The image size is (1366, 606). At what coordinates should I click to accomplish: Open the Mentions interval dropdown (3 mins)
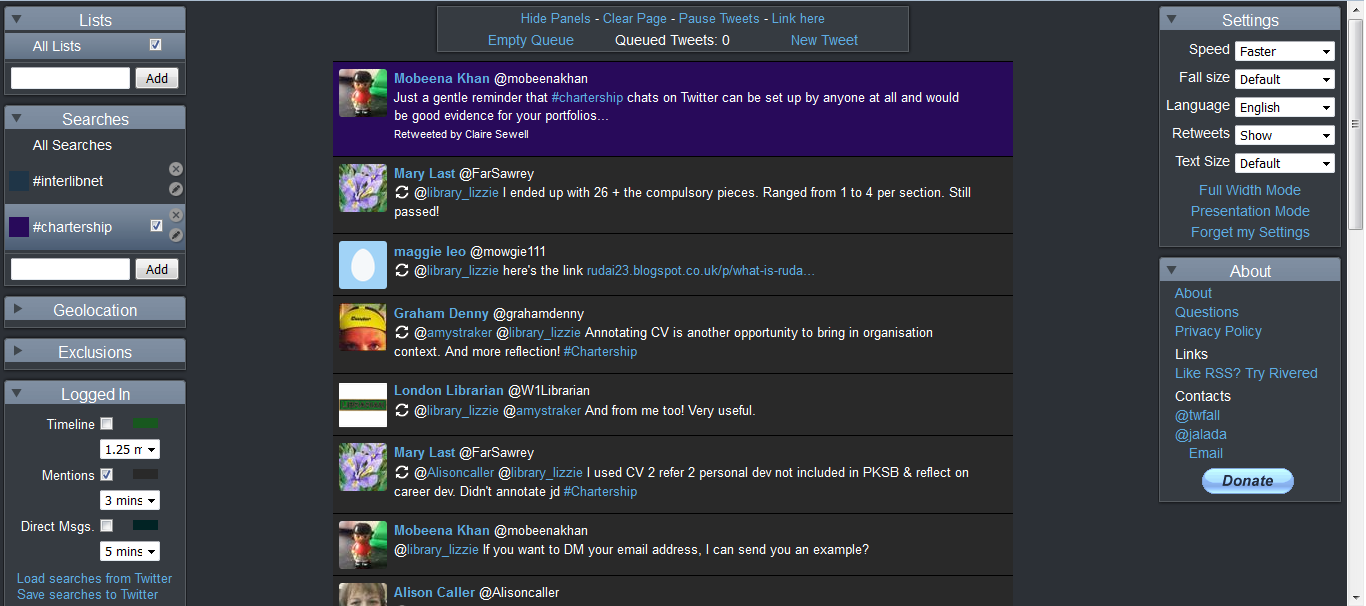[x=130, y=501]
